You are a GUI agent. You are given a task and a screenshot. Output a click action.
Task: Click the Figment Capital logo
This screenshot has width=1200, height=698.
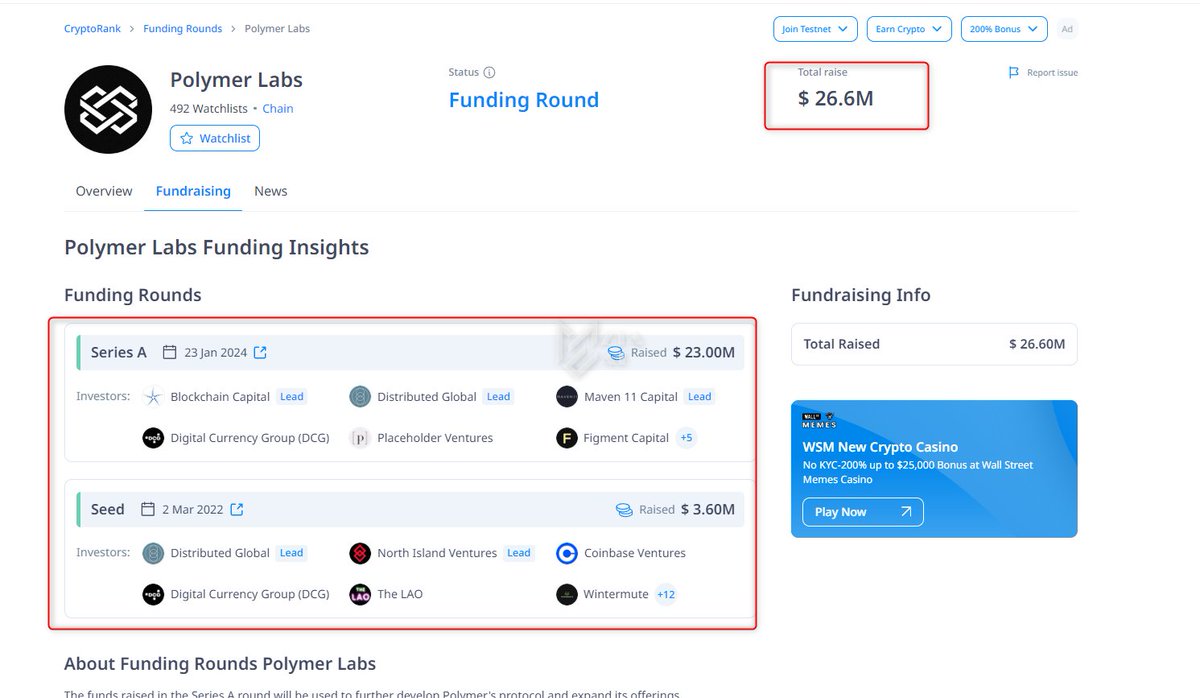point(567,438)
